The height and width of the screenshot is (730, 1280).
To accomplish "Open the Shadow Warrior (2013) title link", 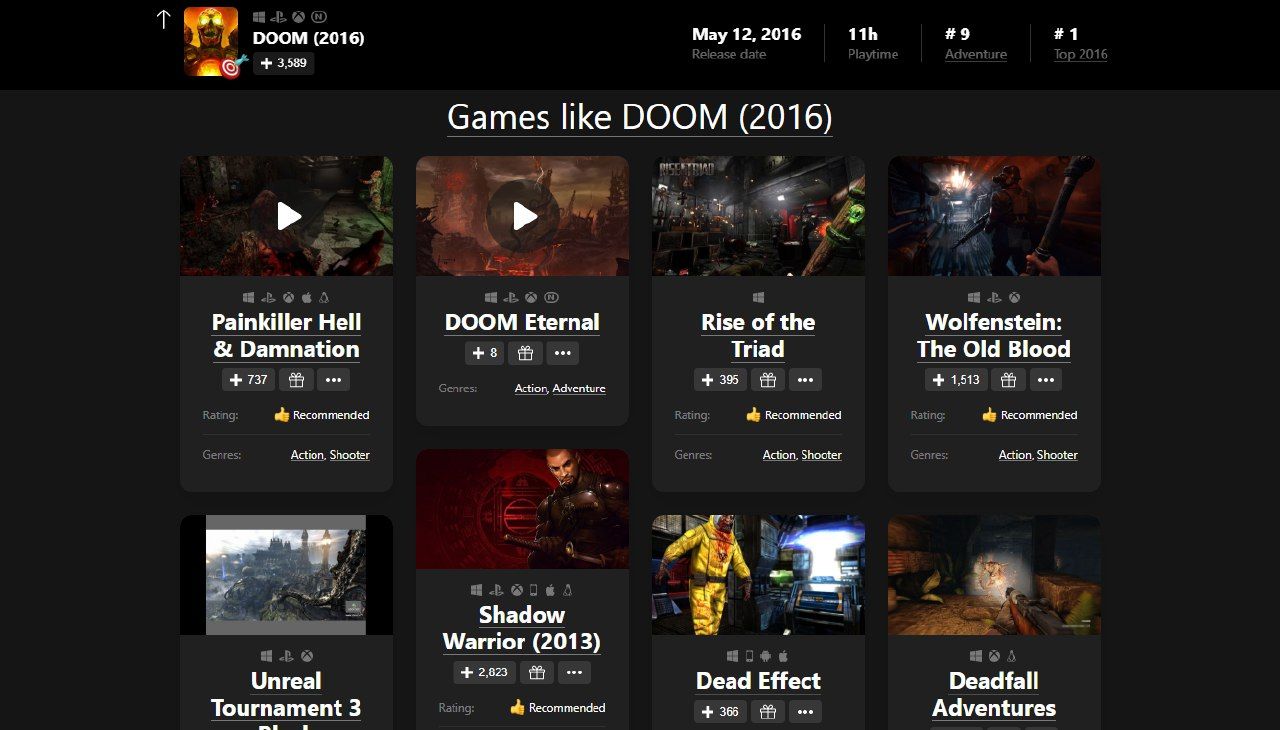I will (x=522, y=628).
